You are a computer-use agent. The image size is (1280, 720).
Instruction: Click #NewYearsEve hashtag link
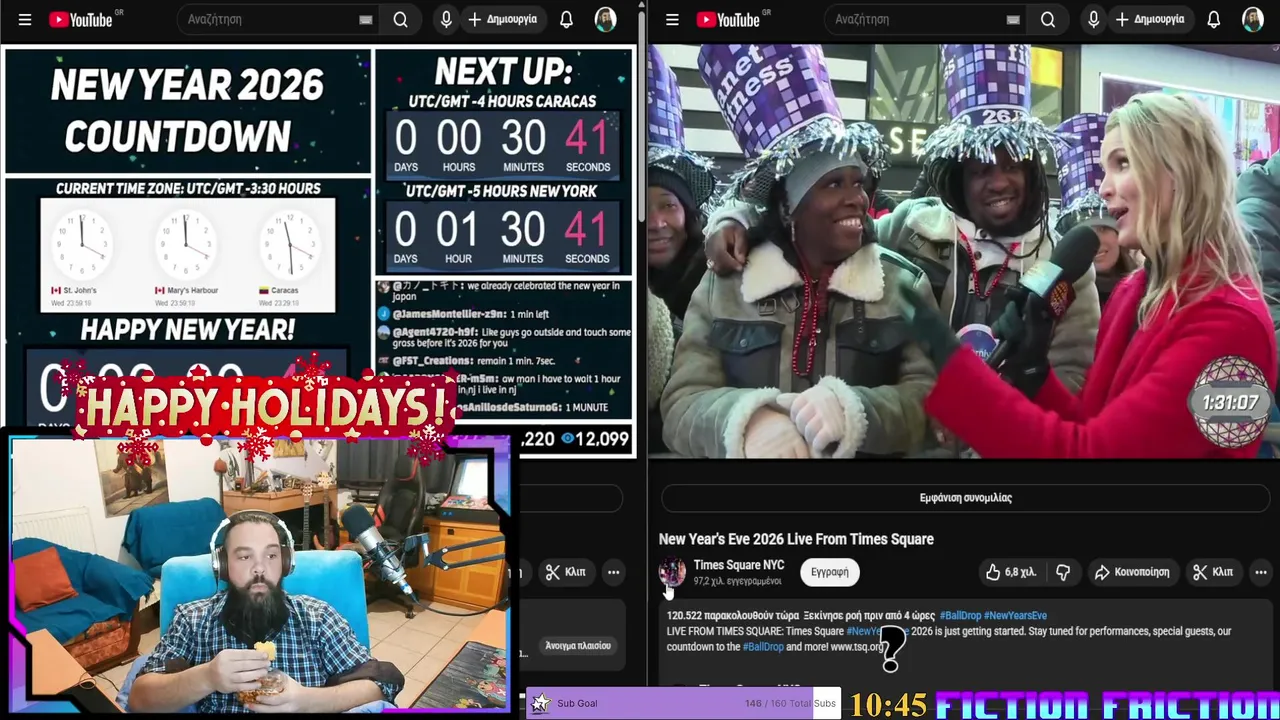point(1015,616)
